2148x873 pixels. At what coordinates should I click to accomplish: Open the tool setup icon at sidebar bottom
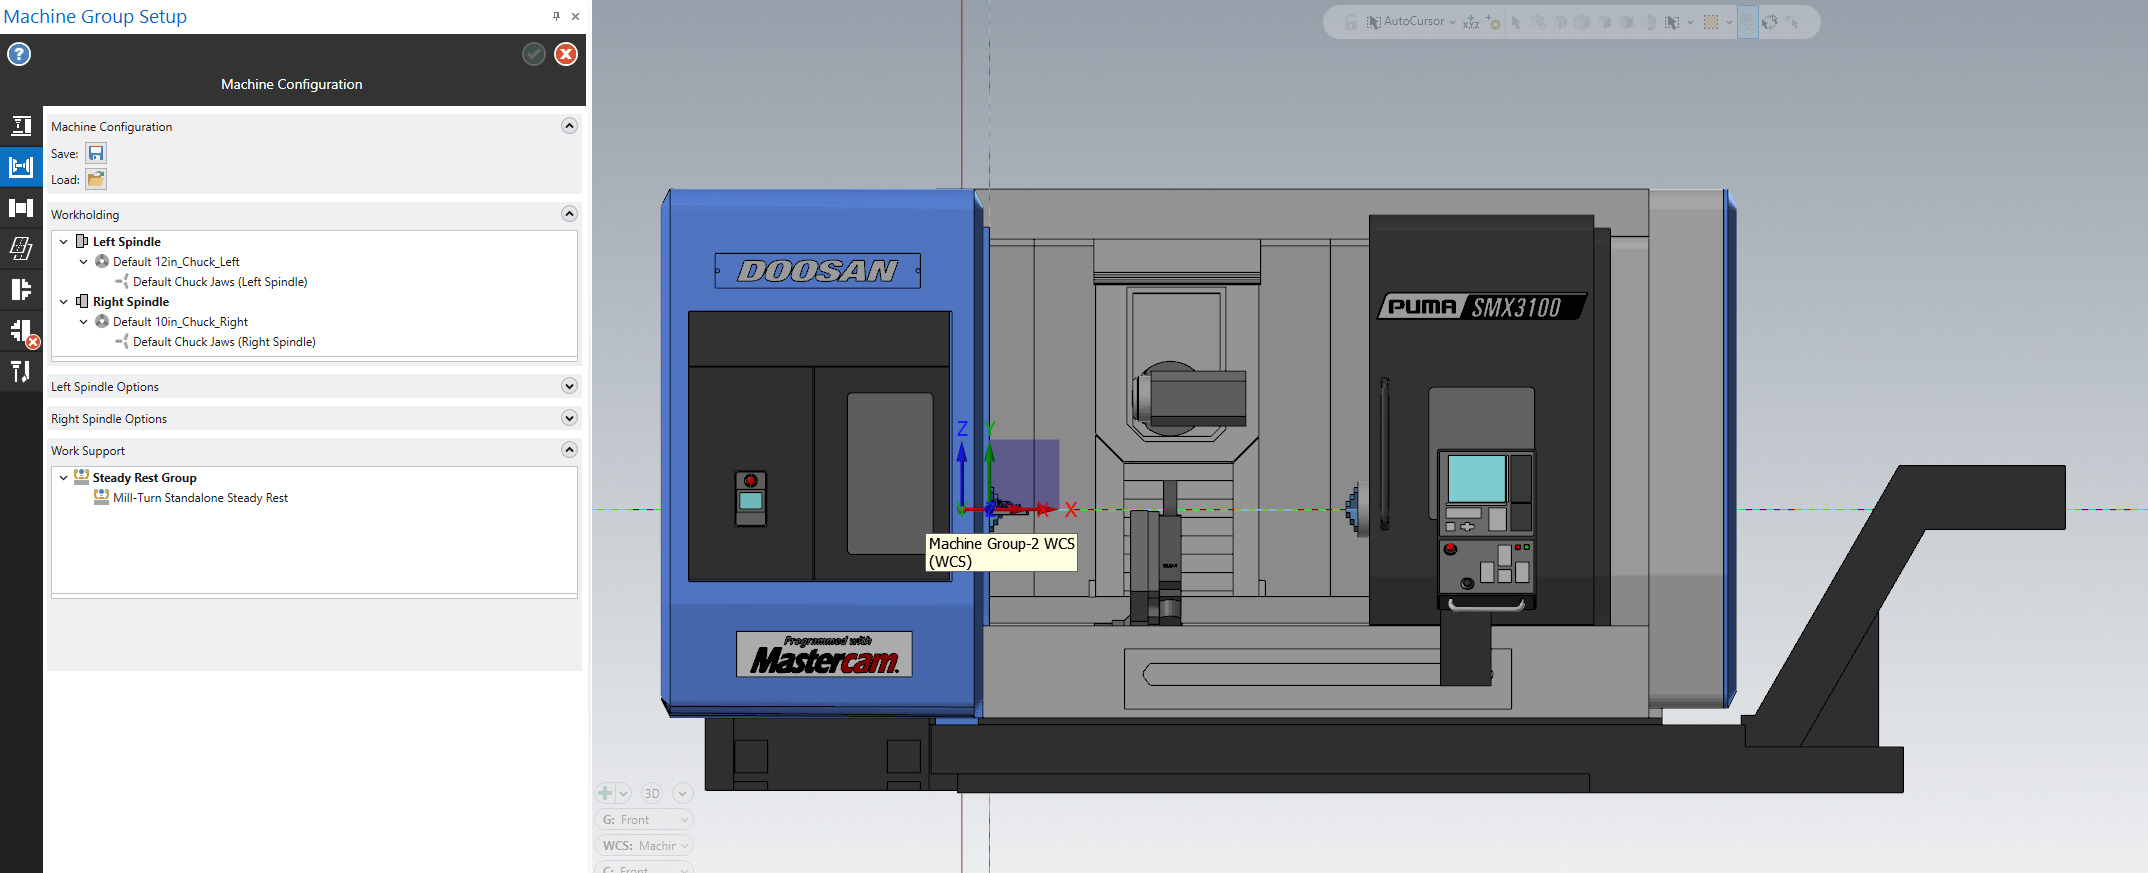click(x=21, y=372)
